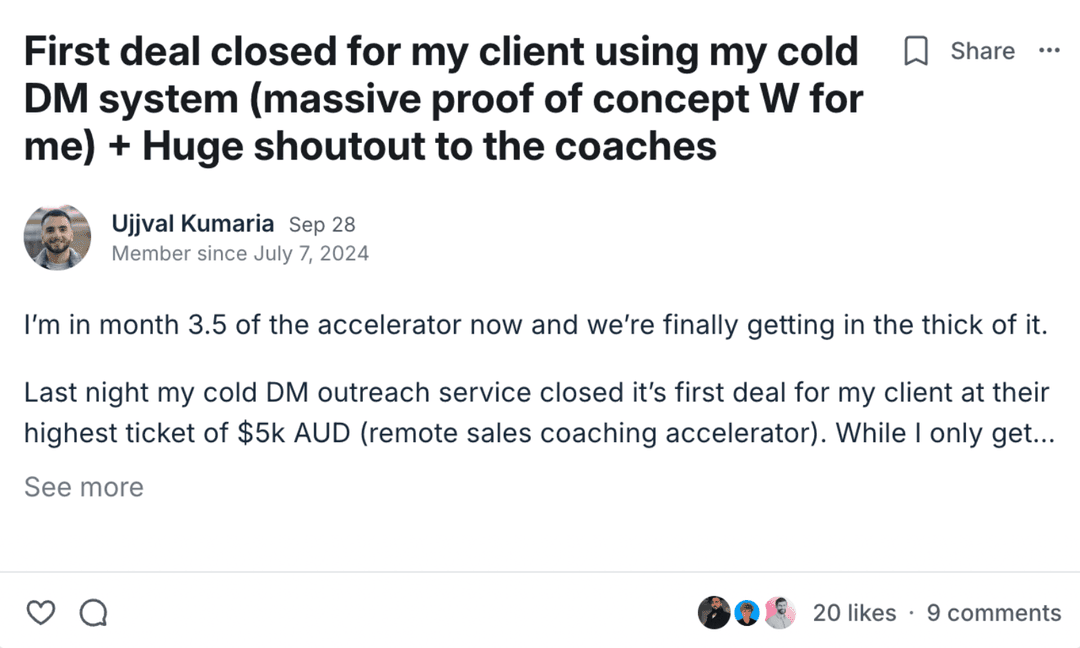Click the paragraph starting "Last night my cold DM"
This screenshot has height=648, width=1080.
click(x=535, y=392)
